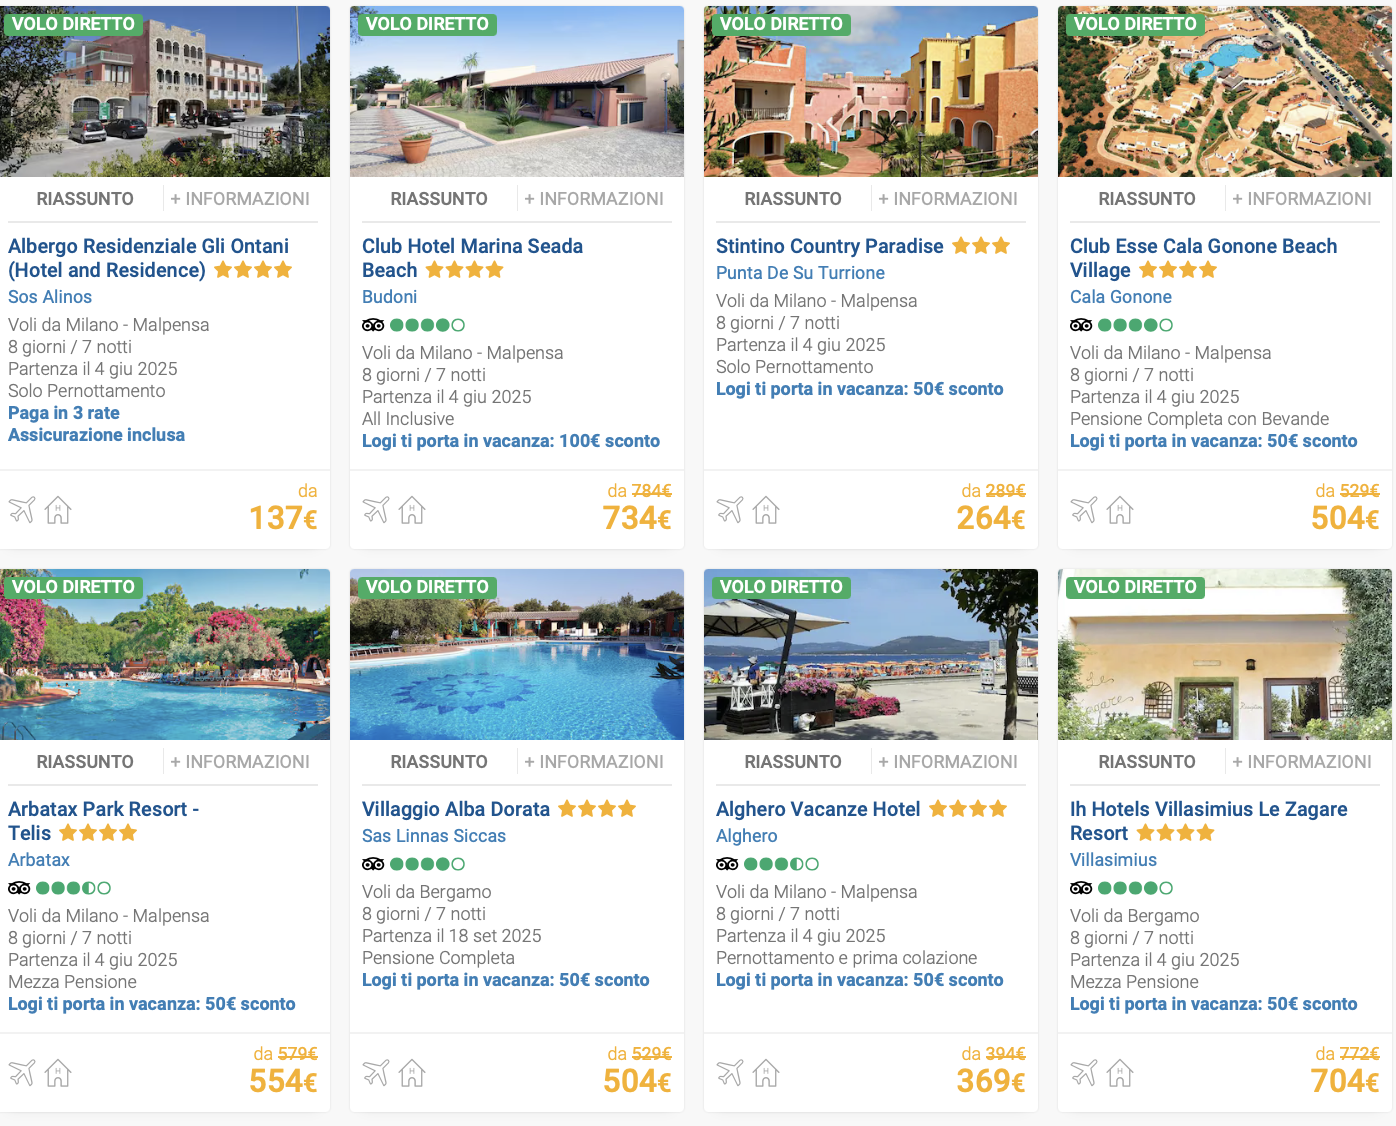
Task: Click the 369€ price on Alghero Vacanze
Action: (x=991, y=1081)
